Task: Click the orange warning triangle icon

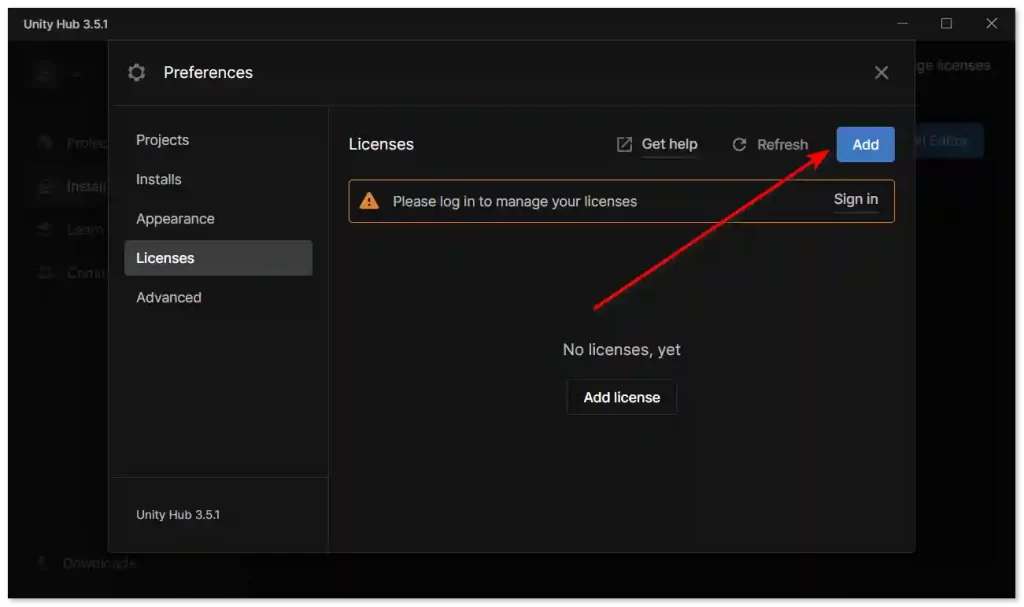Action: click(369, 201)
